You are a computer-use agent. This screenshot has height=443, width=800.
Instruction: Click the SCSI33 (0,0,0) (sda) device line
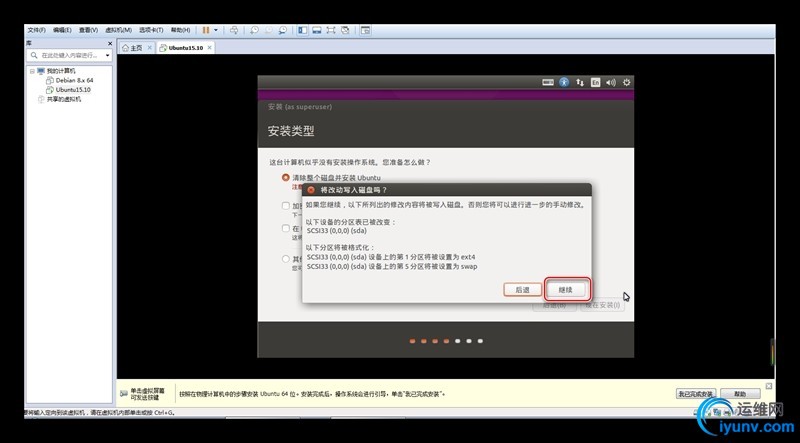(x=337, y=230)
